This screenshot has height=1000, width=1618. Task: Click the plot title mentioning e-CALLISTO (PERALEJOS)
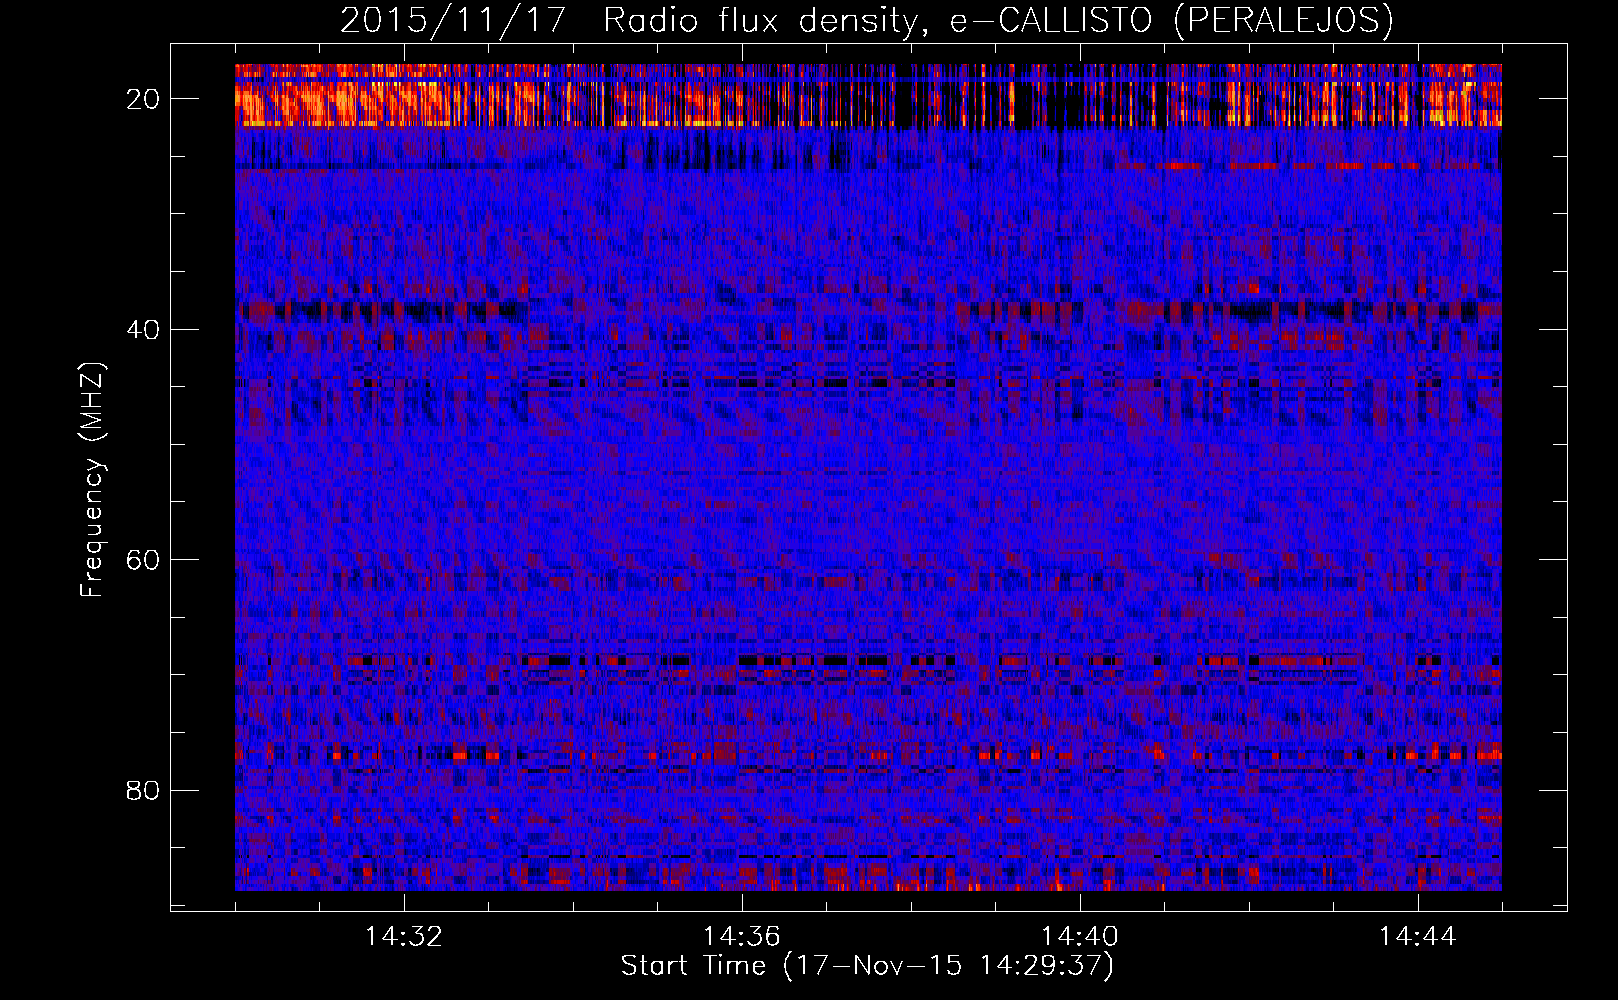point(867,20)
